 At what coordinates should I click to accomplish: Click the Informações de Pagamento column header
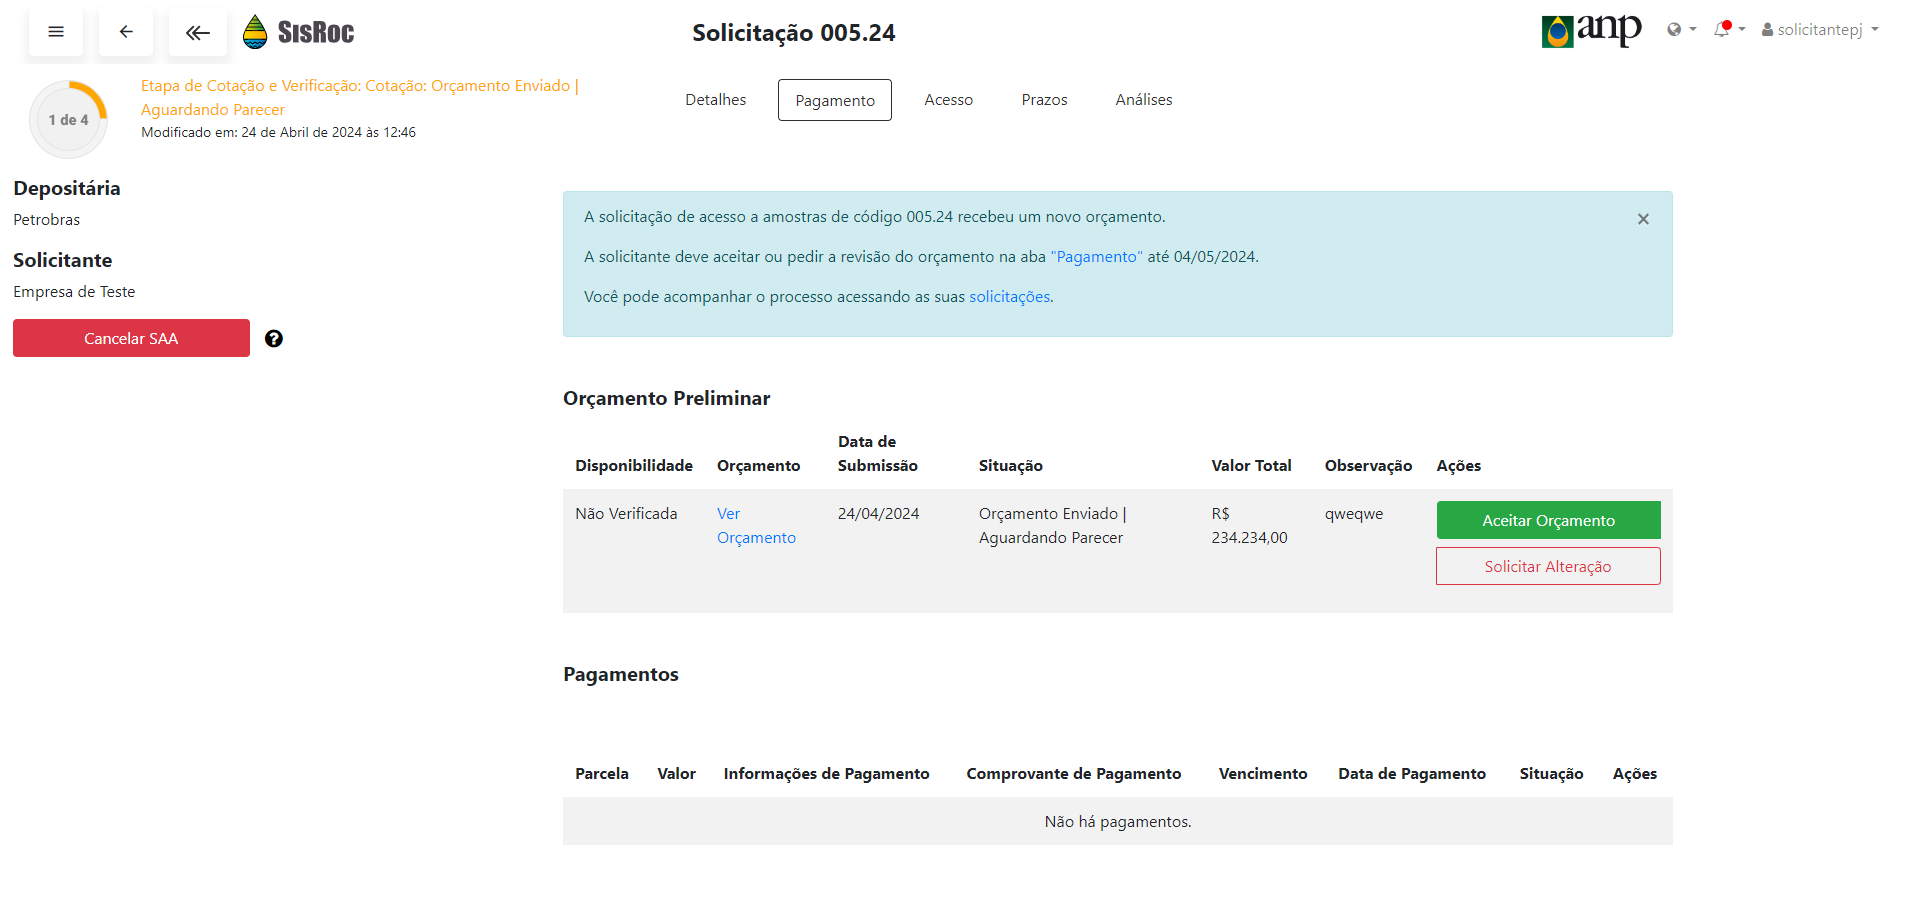[x=826, y=774]
